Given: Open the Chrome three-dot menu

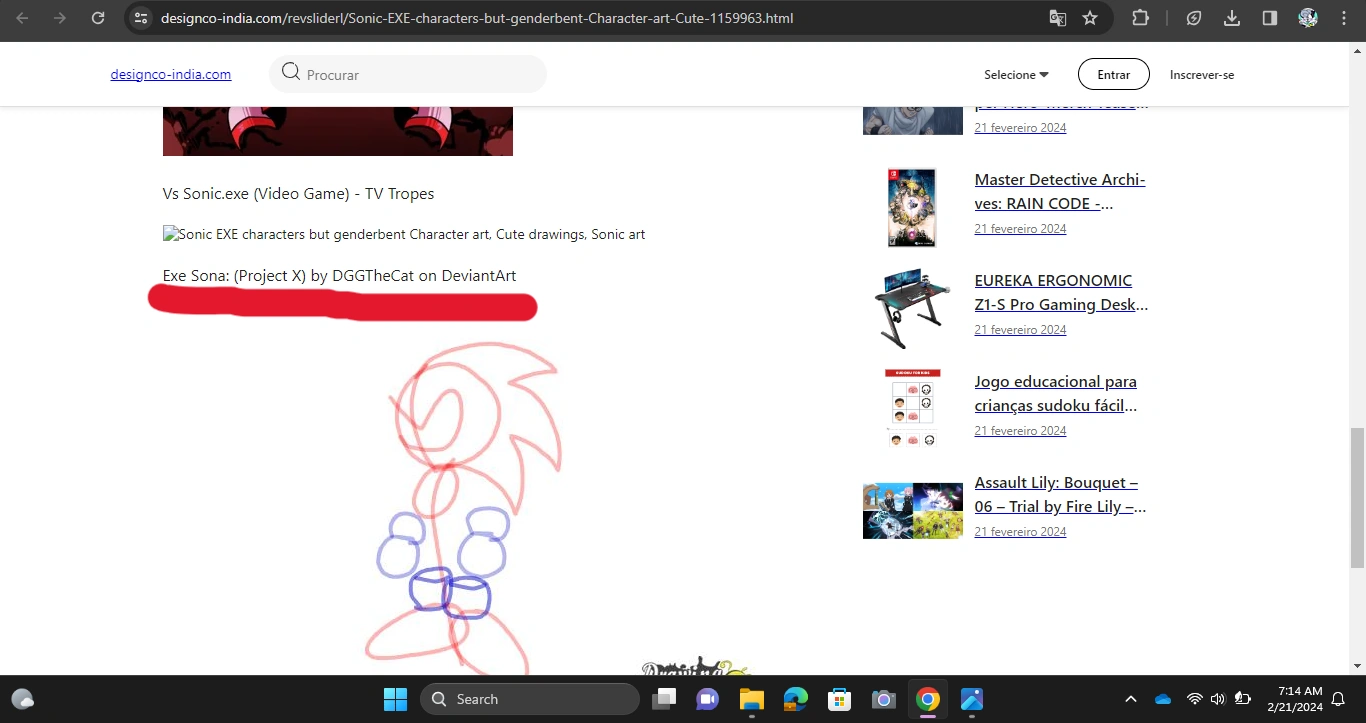Looking at the screenshot, I should click(1343, 18).
